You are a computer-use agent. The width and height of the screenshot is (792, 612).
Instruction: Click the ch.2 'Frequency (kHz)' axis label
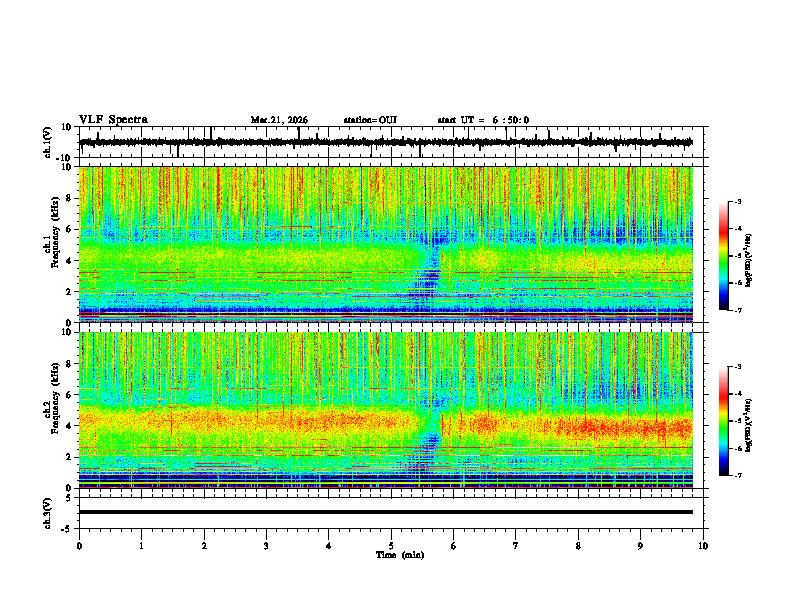[x=55, y=398]
